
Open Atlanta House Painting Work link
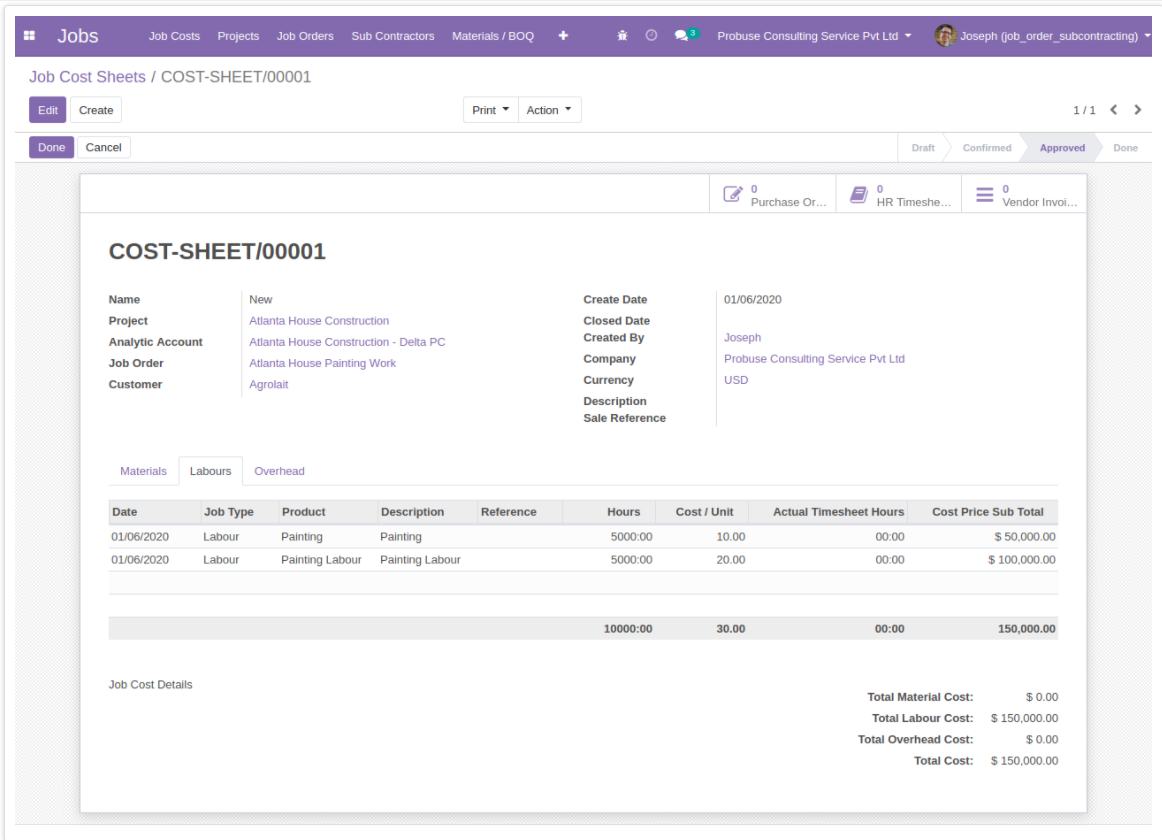tap(322, 363)
